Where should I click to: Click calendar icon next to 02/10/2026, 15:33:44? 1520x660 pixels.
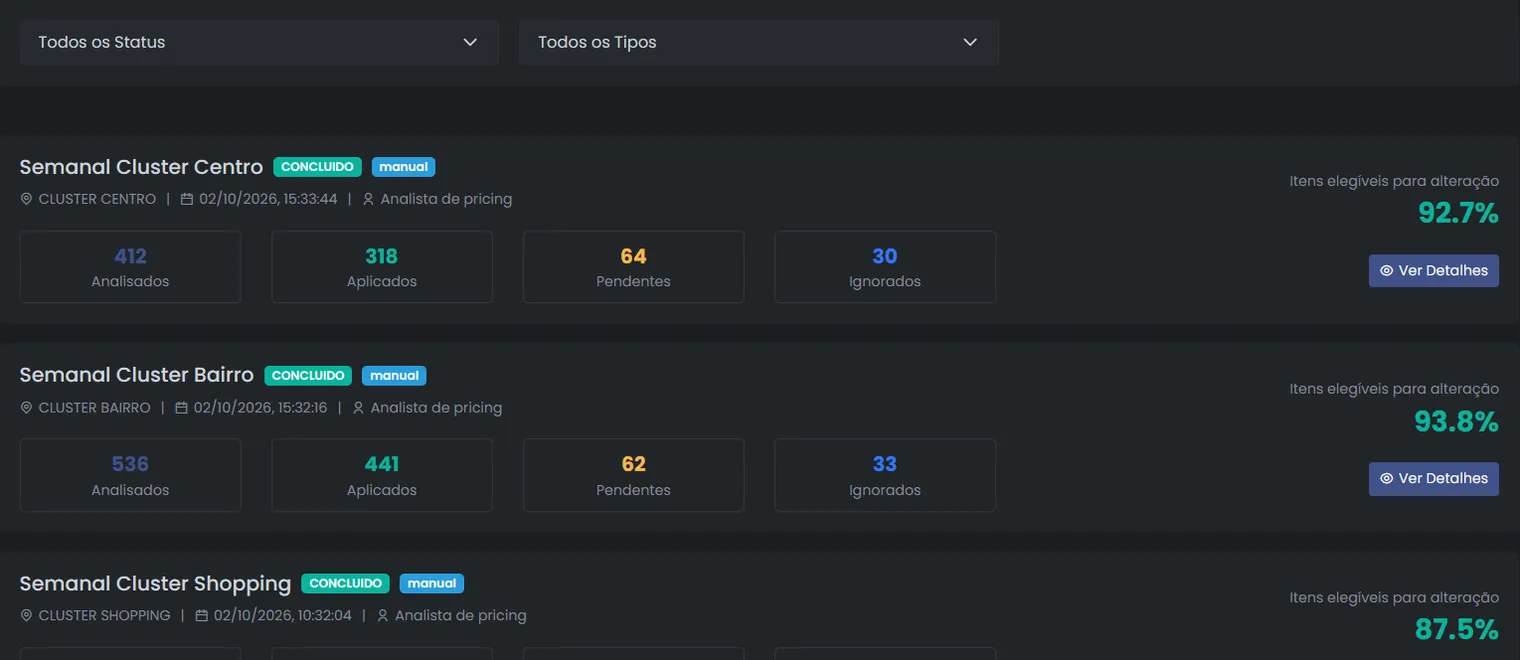(x=187, y=199)
